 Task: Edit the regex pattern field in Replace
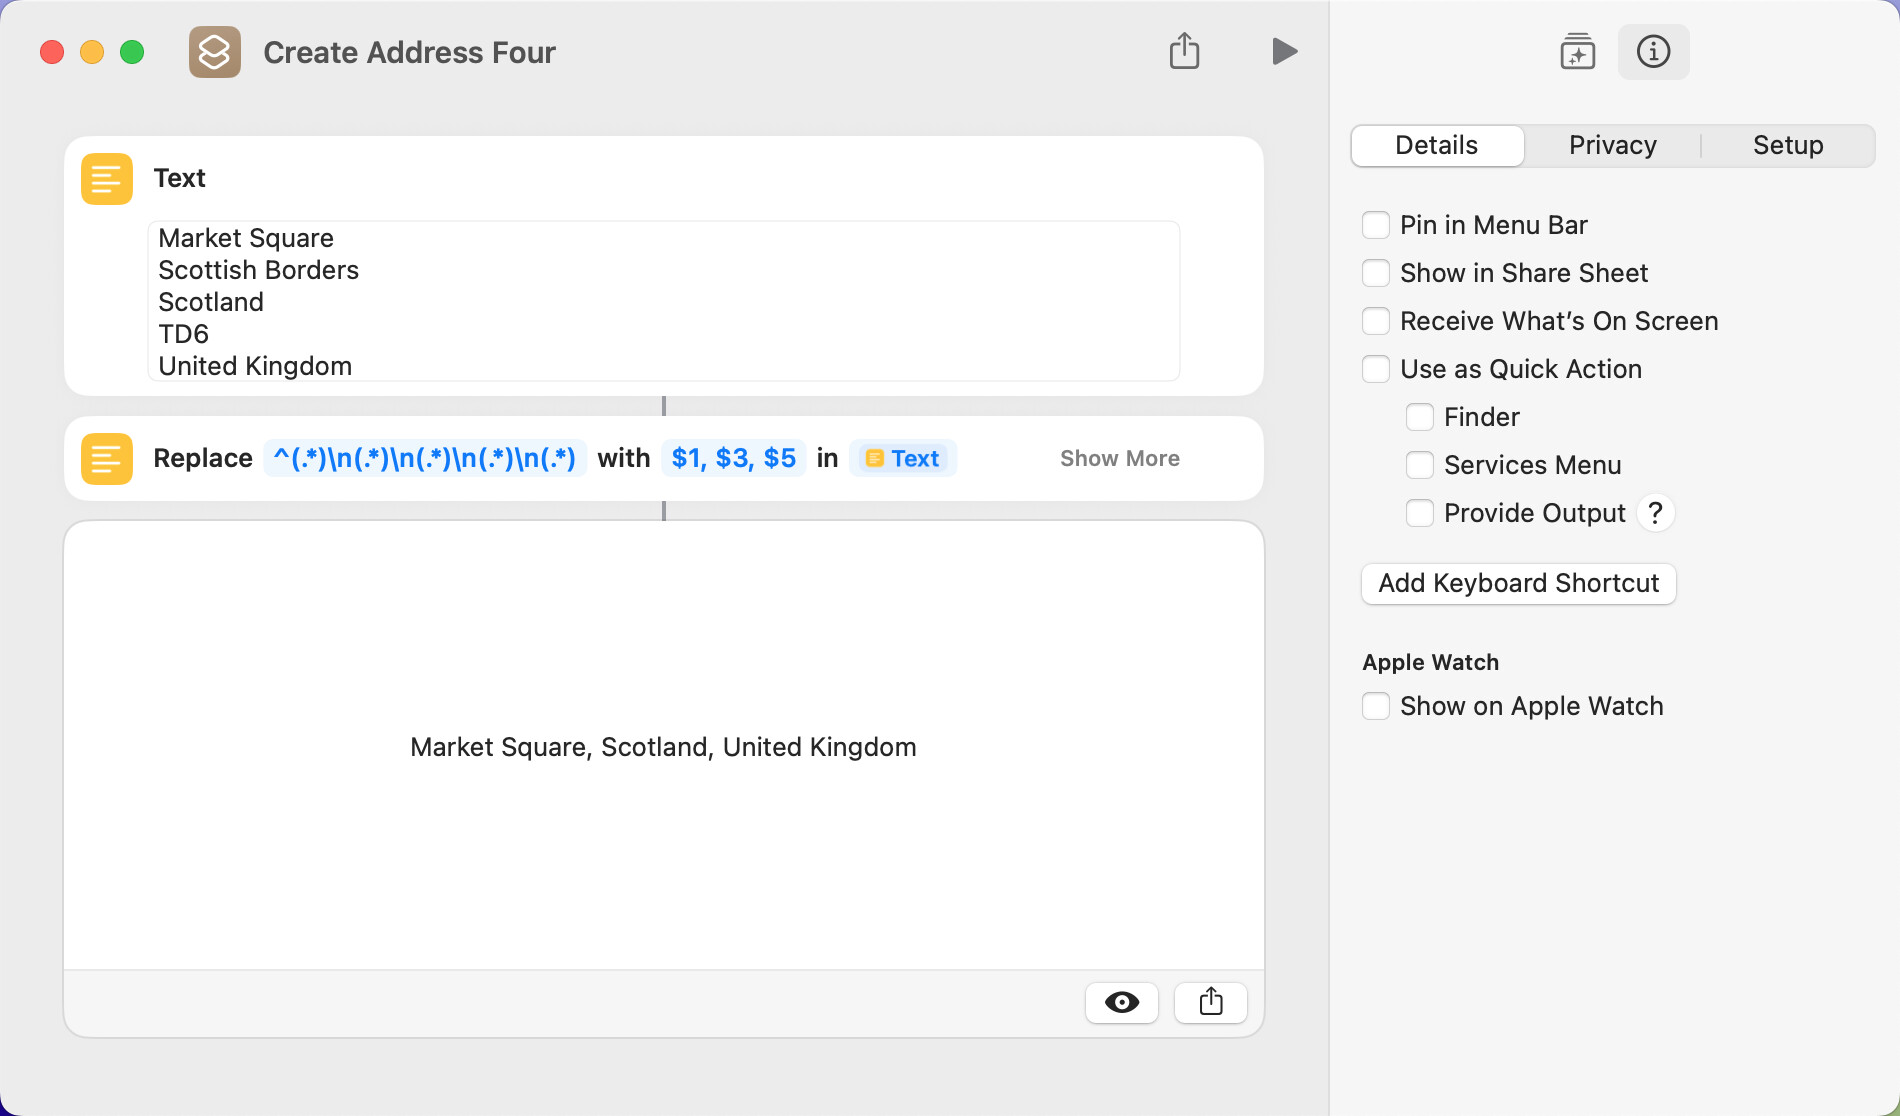point(425,459)
